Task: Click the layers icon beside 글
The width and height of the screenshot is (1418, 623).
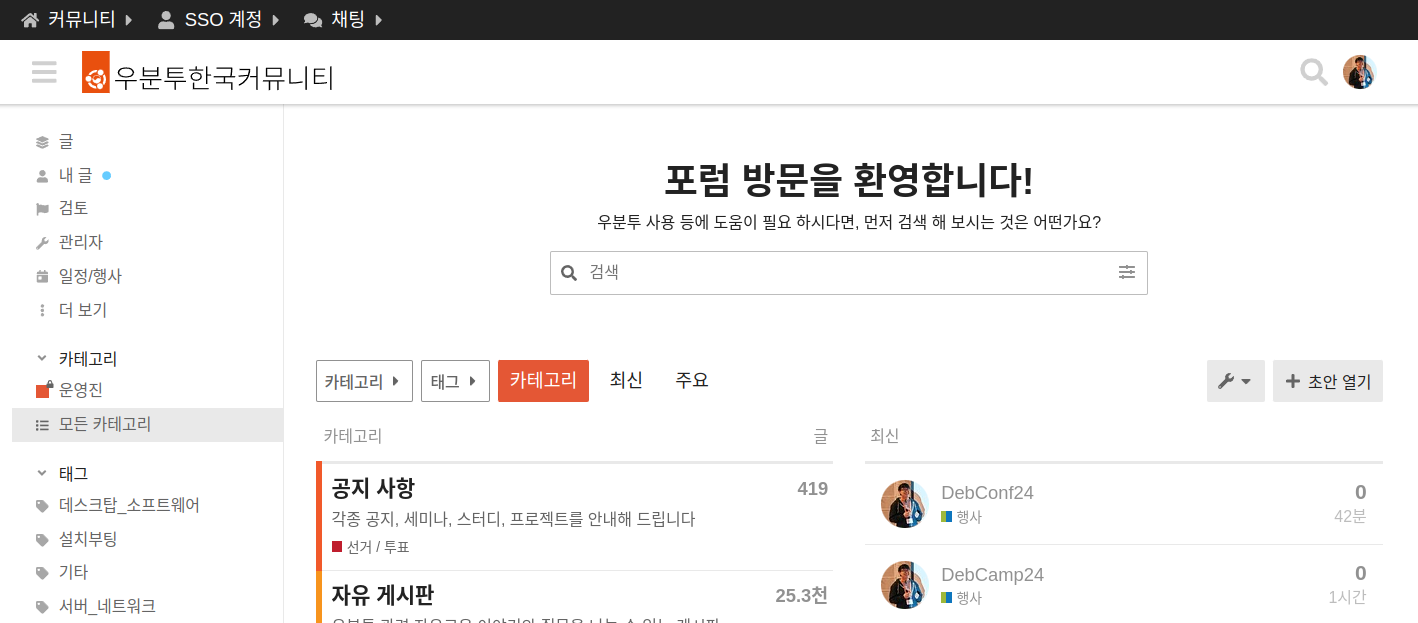Action: [x=42, y=142]
